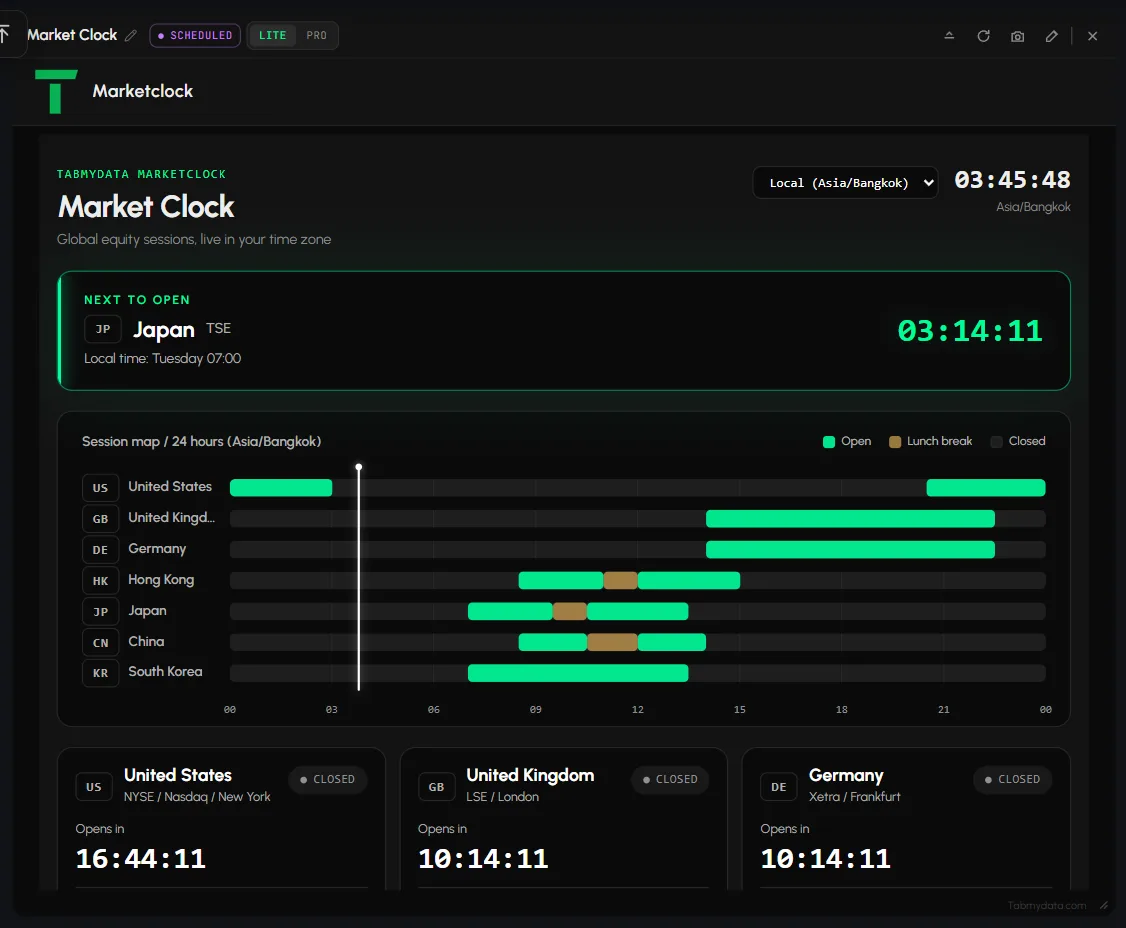1126x928 pixels.
Task: Click the Hong Kong lunch break segment
Action: (x=620, y=580)
